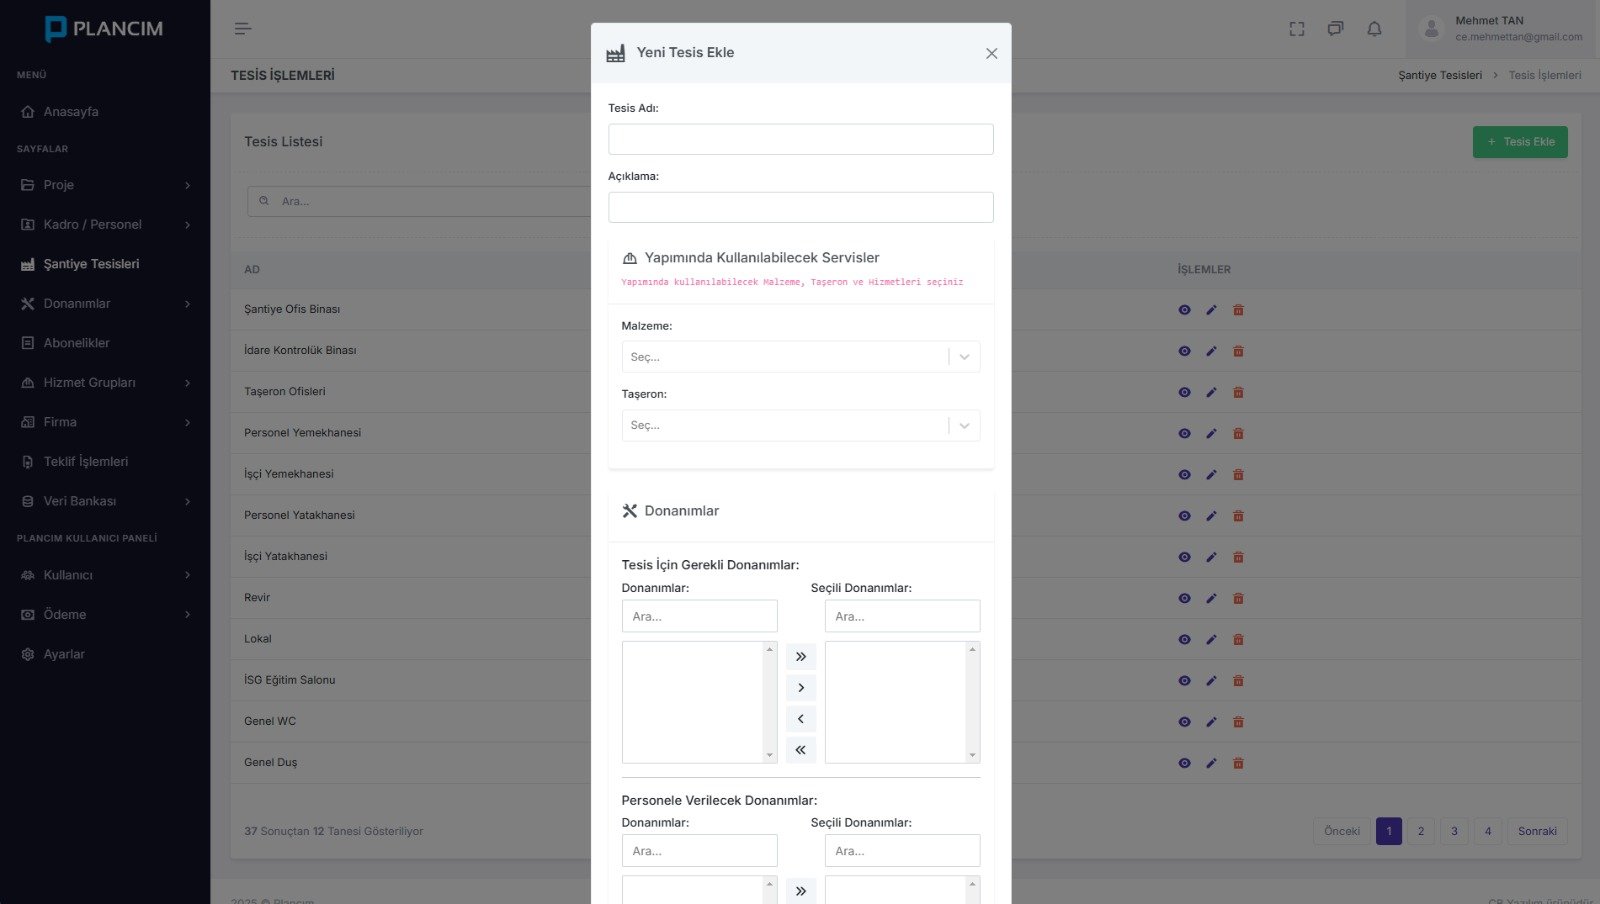Open the notifications bell icon
The image size is (1600, 904).
point(1374,29)
